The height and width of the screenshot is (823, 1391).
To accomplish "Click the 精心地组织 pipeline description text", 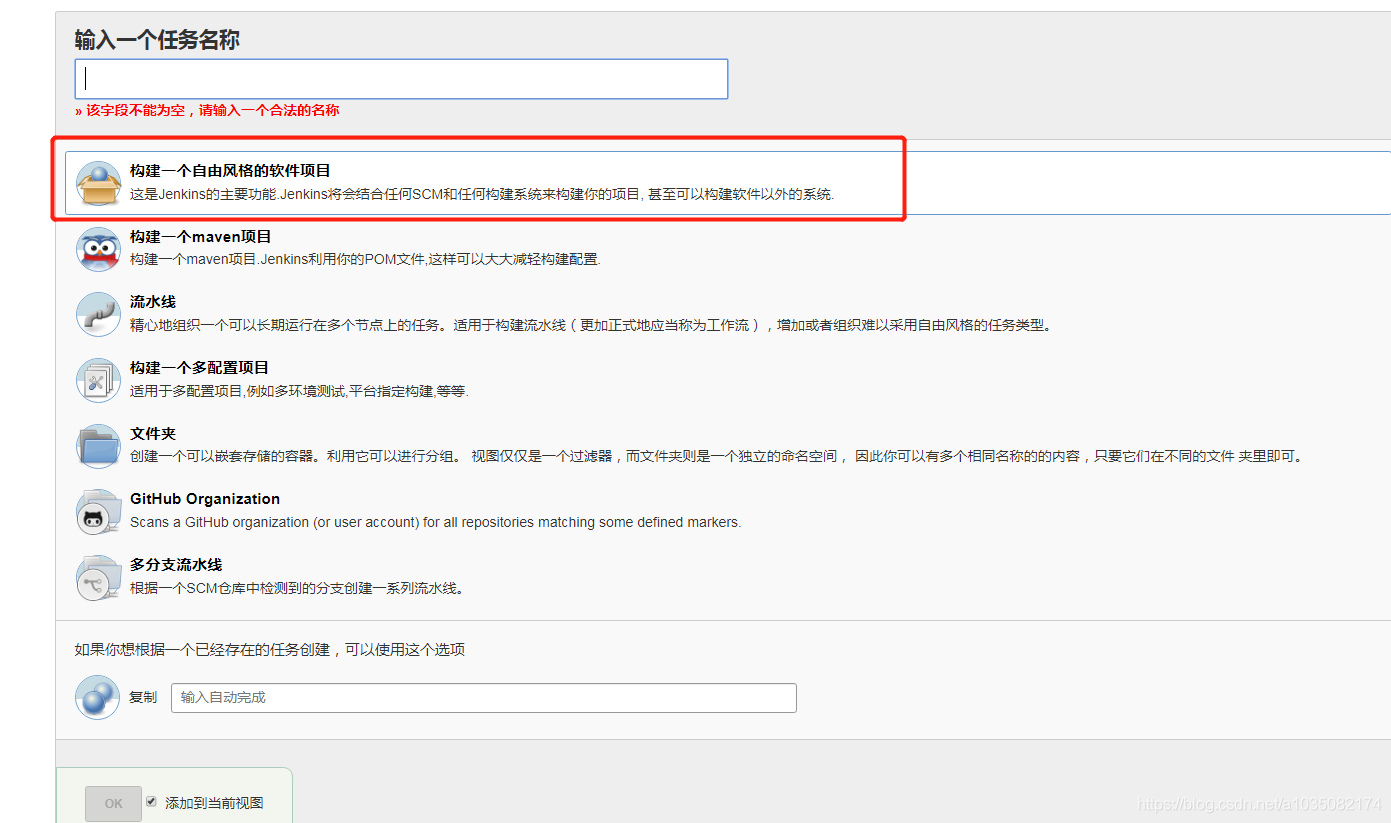I will coord(591,325).
